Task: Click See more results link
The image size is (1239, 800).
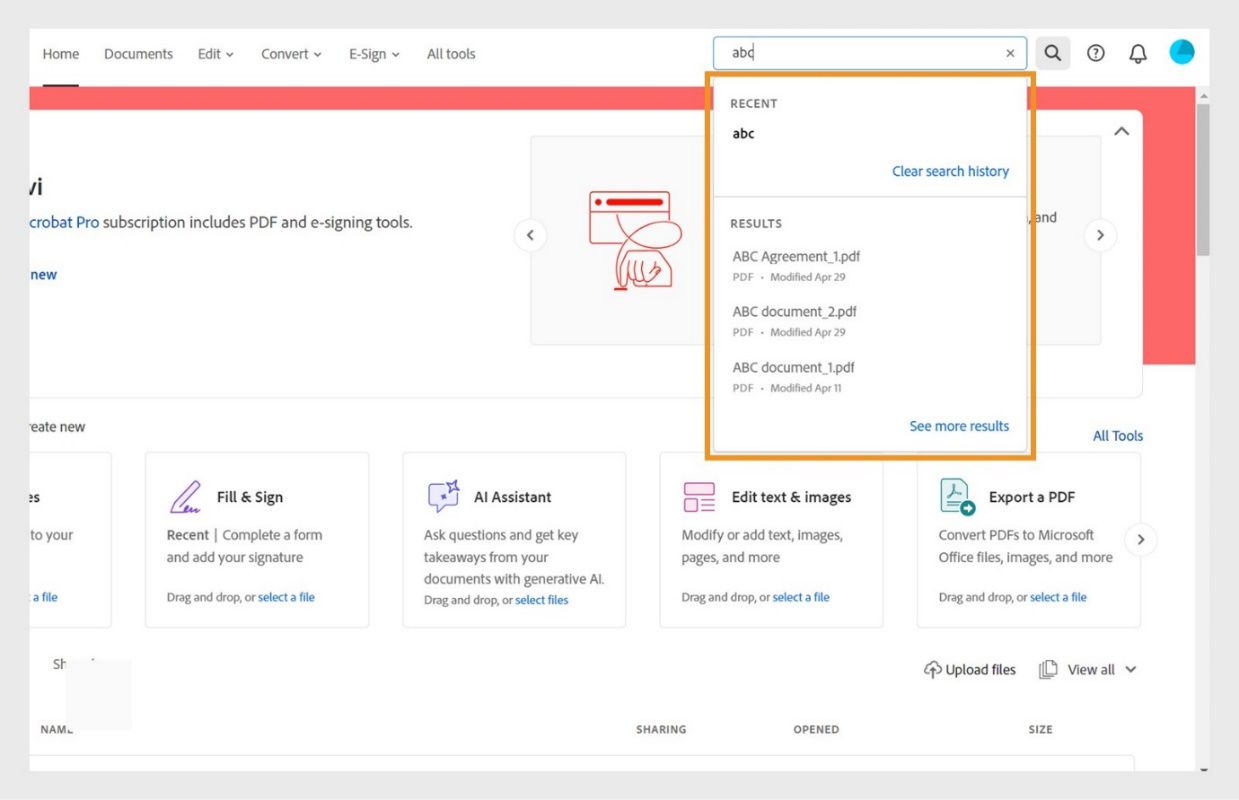Action: 959,426
